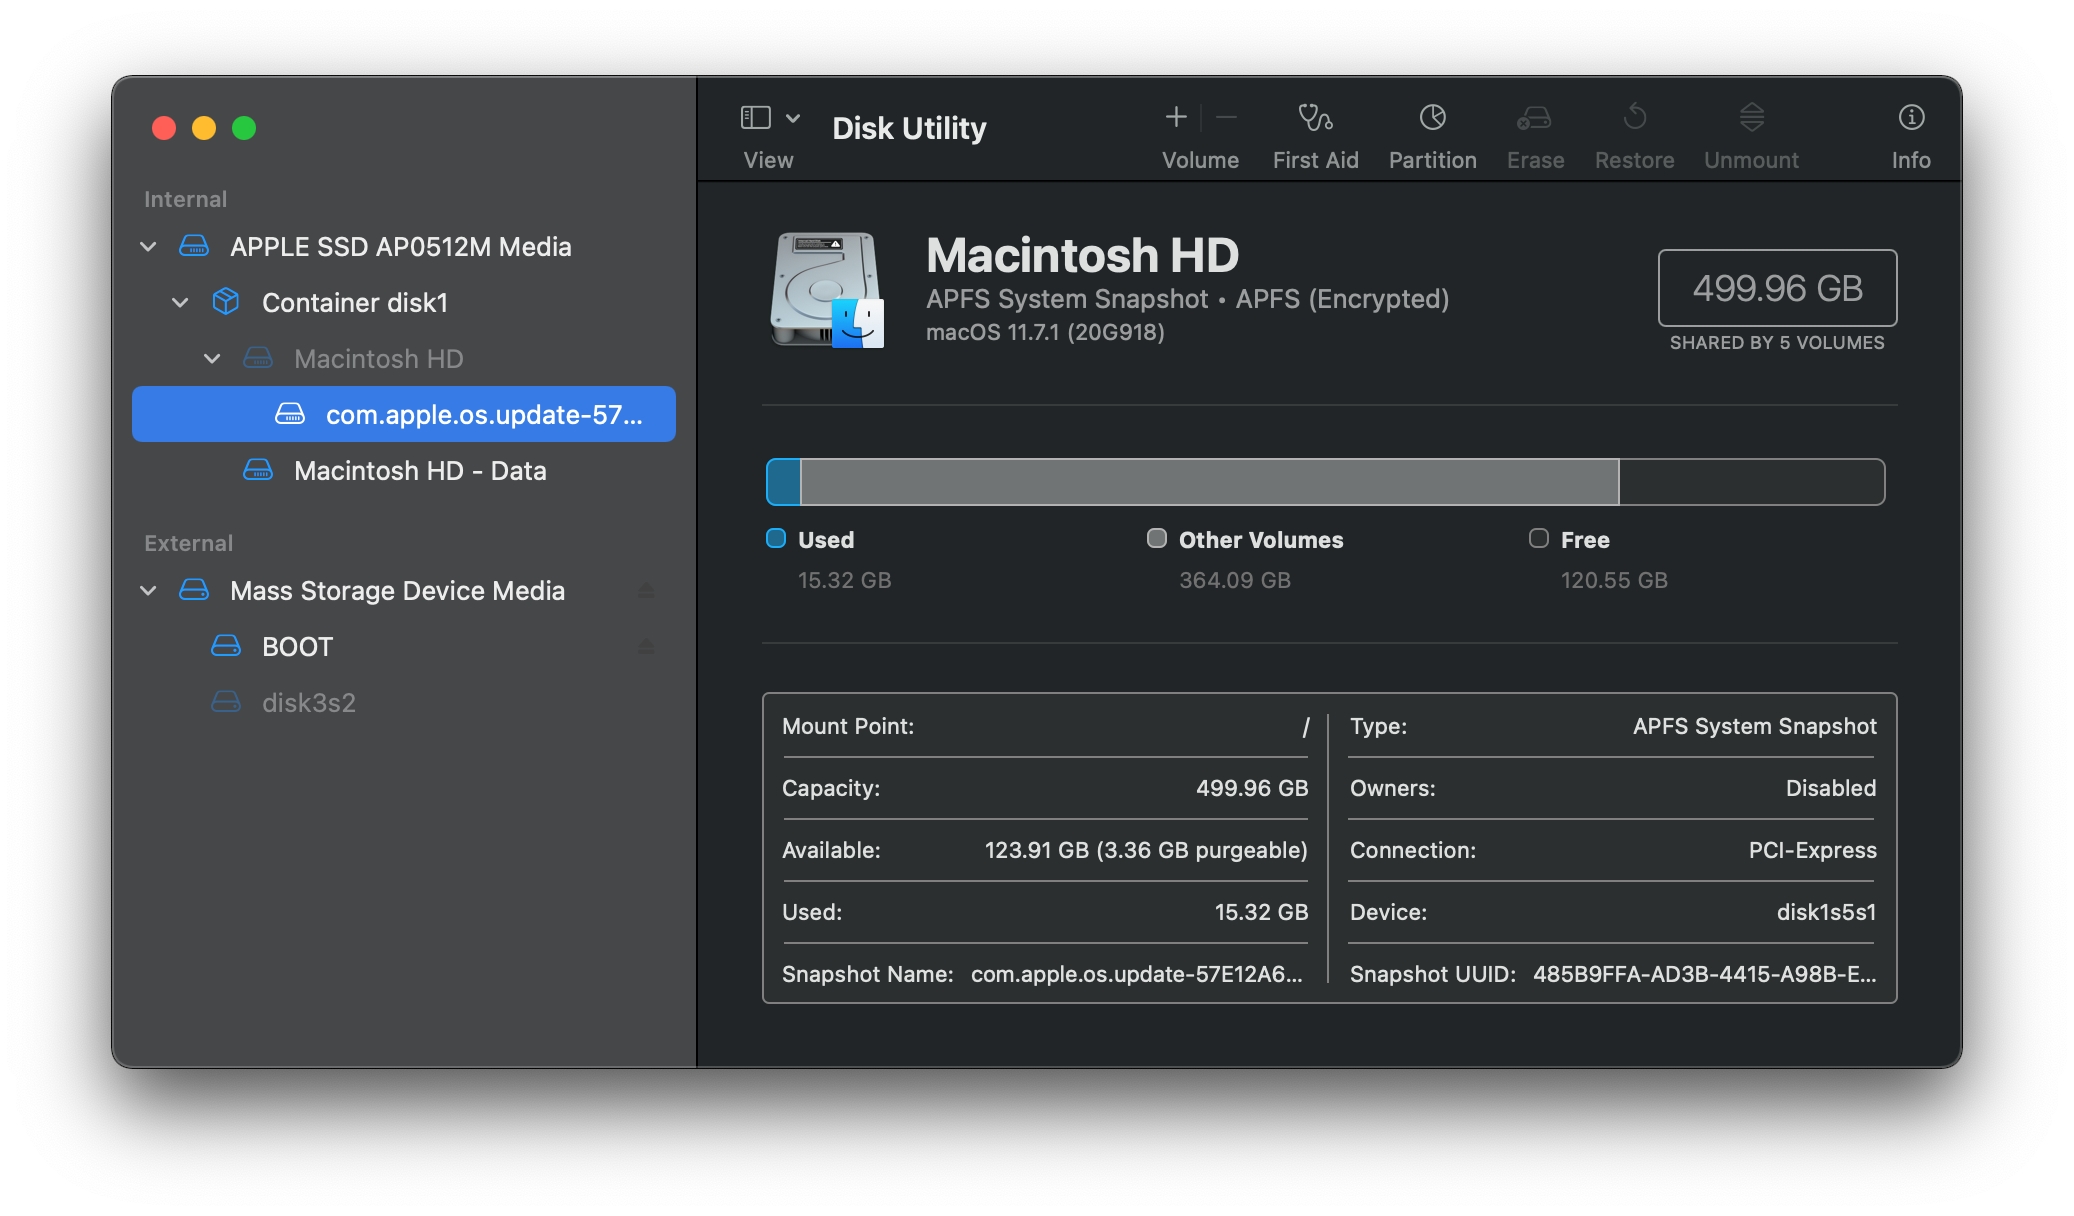Click the BOOT drive icon
The image size is (2074, 1216).
click(226, 646)
